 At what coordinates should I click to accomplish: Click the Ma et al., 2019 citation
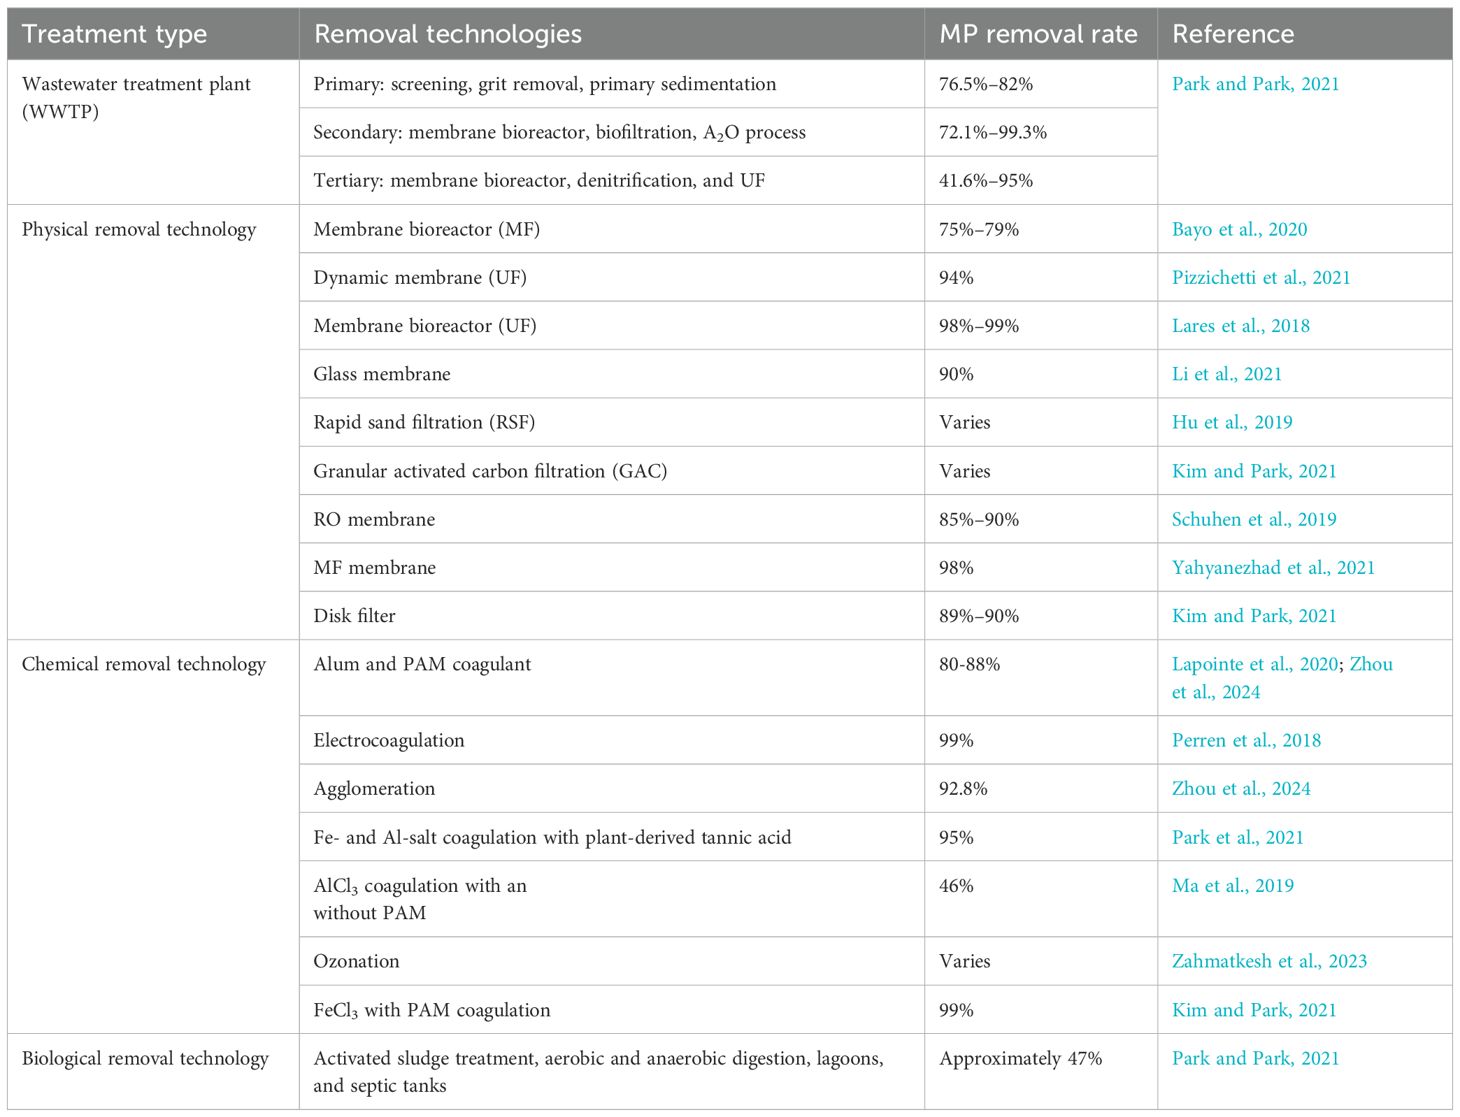[1232, 885]
